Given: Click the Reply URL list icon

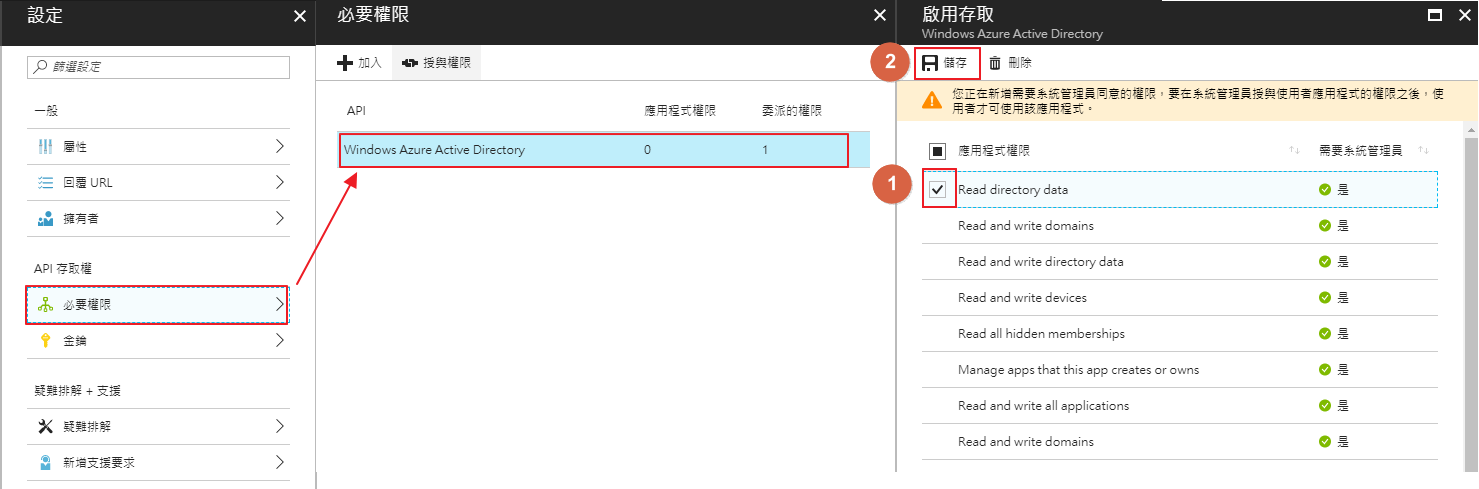Looking at the screenshot, I should click(x=45, y=183).
